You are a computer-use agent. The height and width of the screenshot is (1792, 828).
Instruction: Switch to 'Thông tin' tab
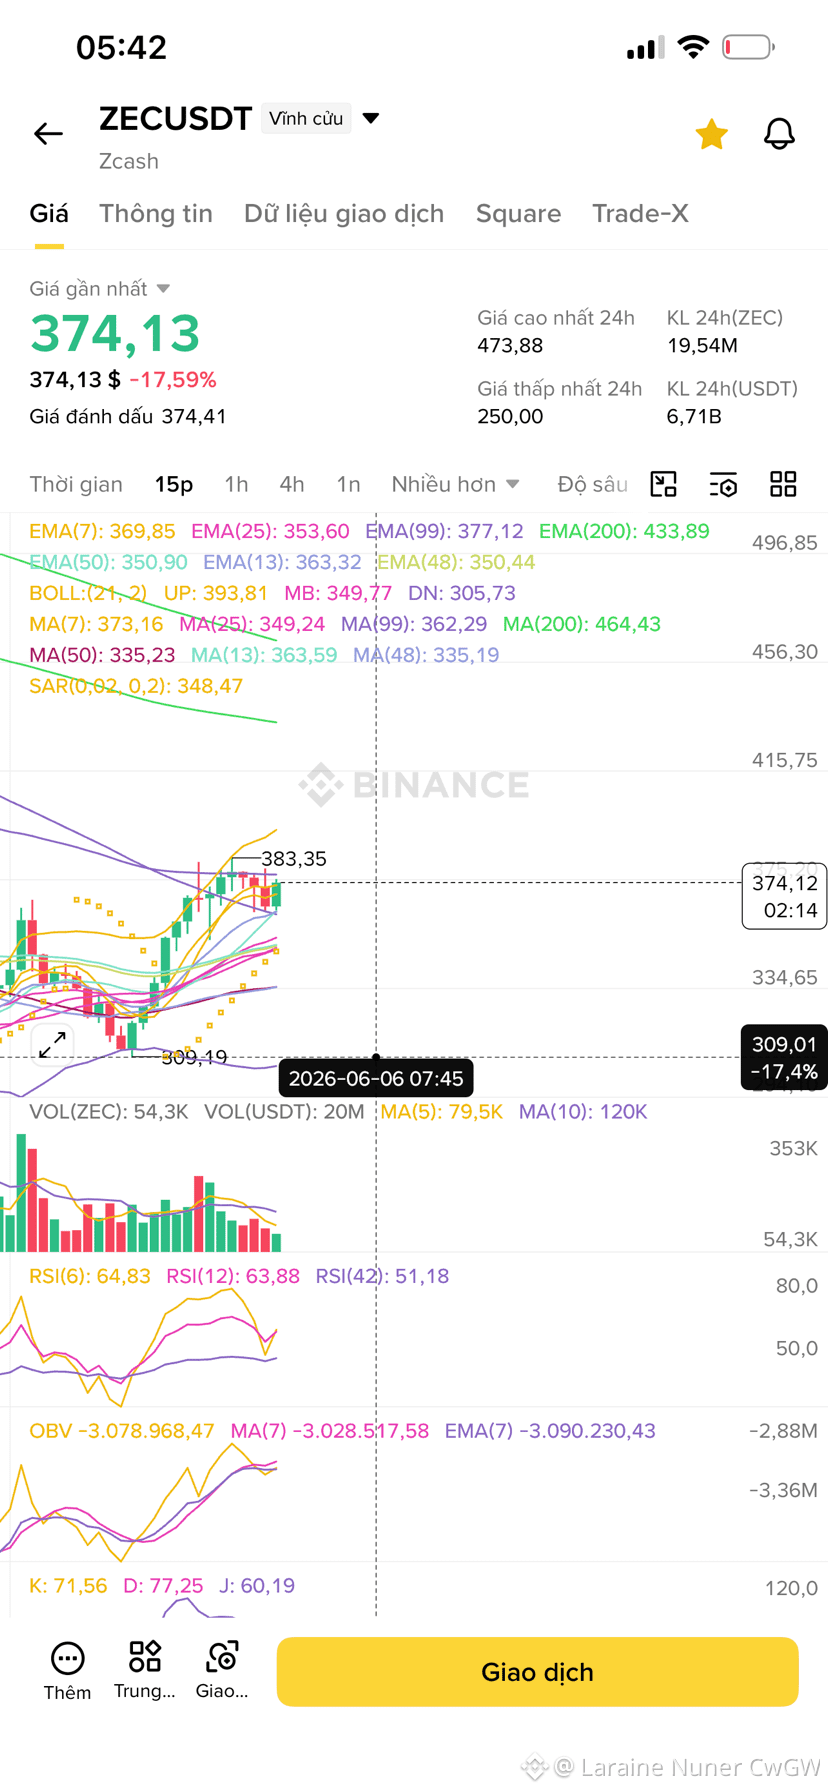[x=156, y=213]
